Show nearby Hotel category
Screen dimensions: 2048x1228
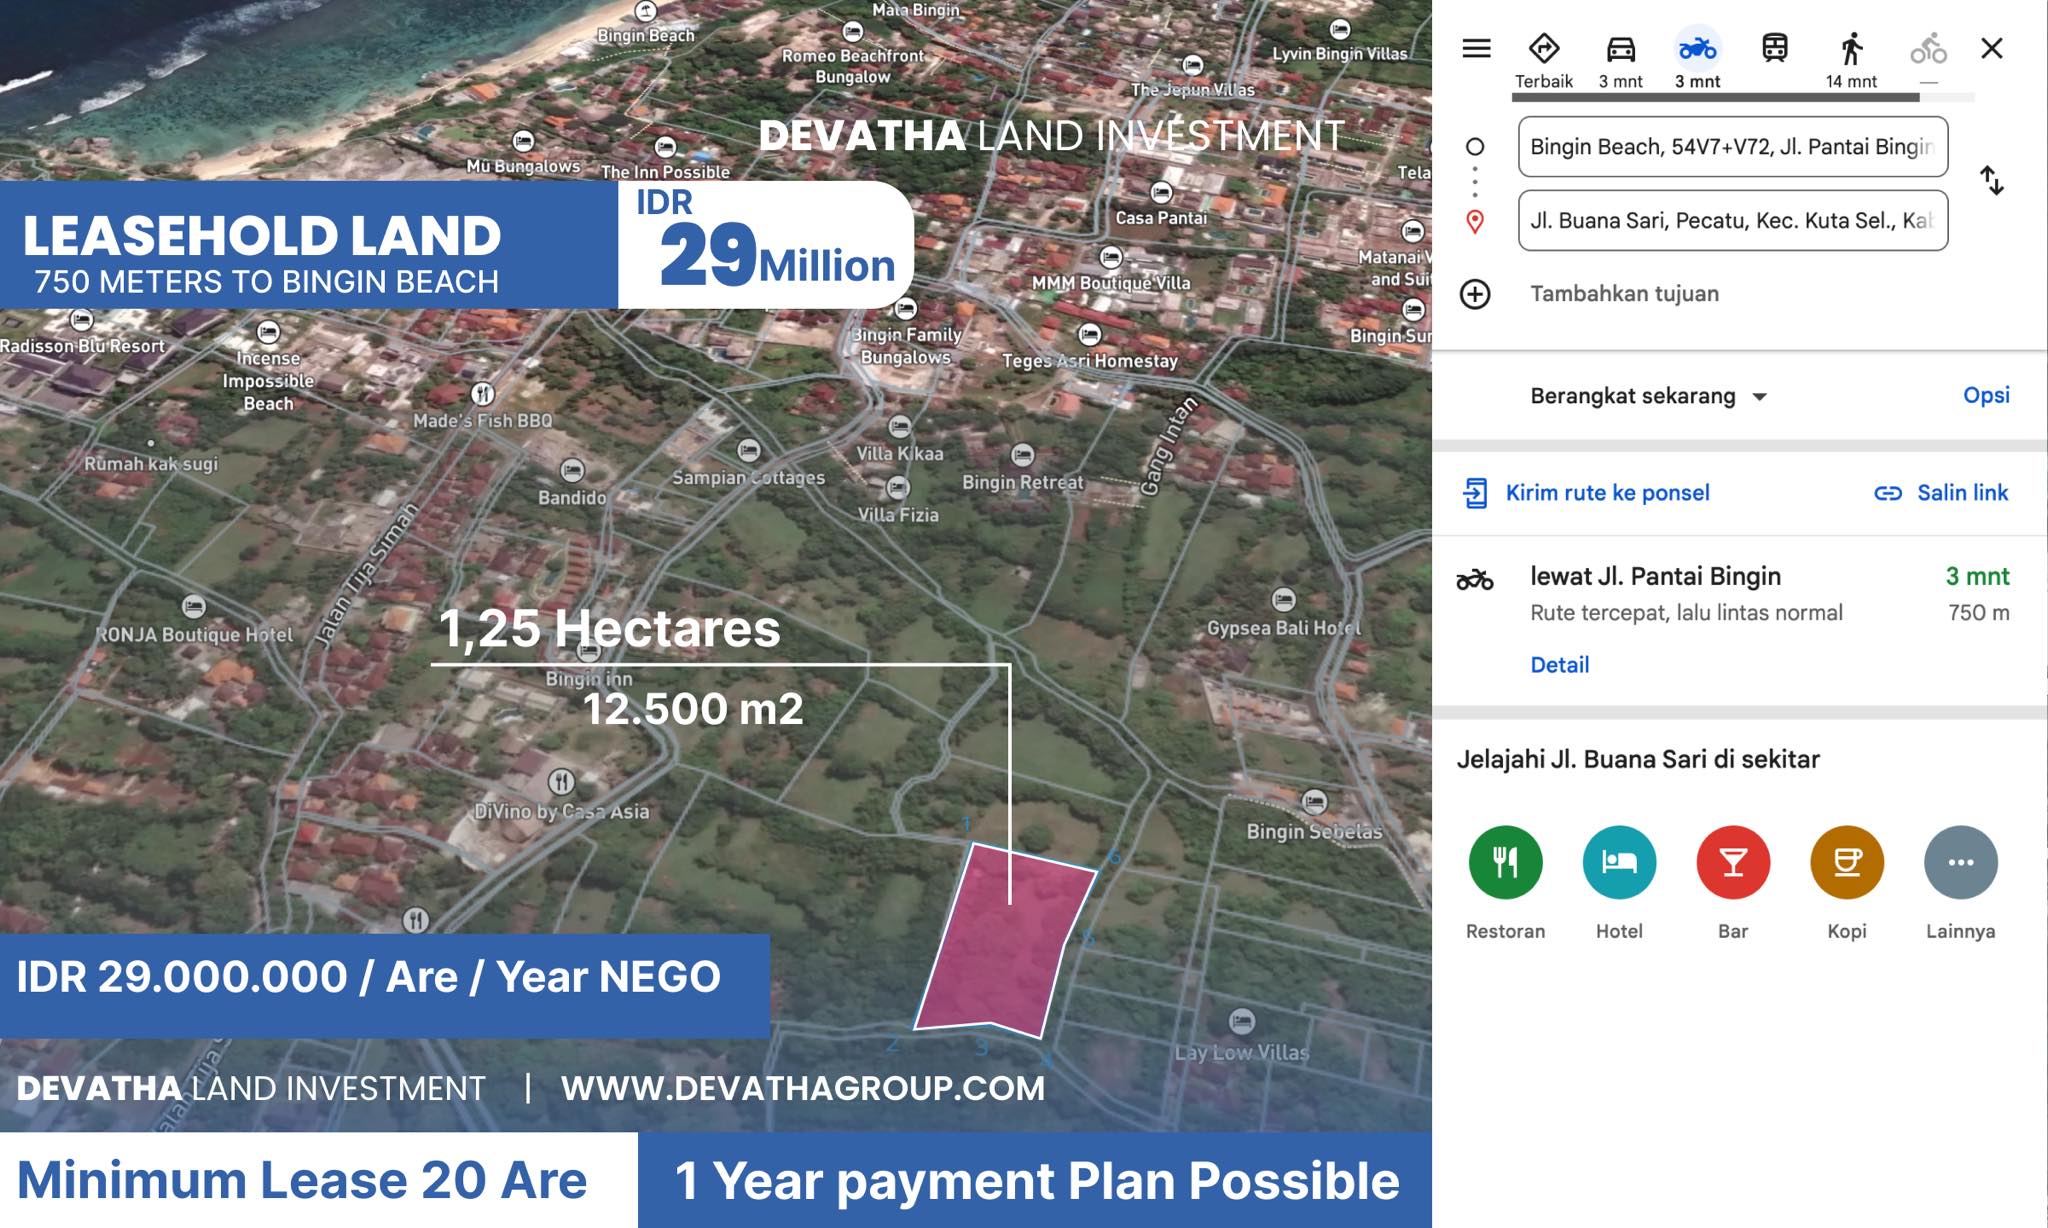point(1619,862)
